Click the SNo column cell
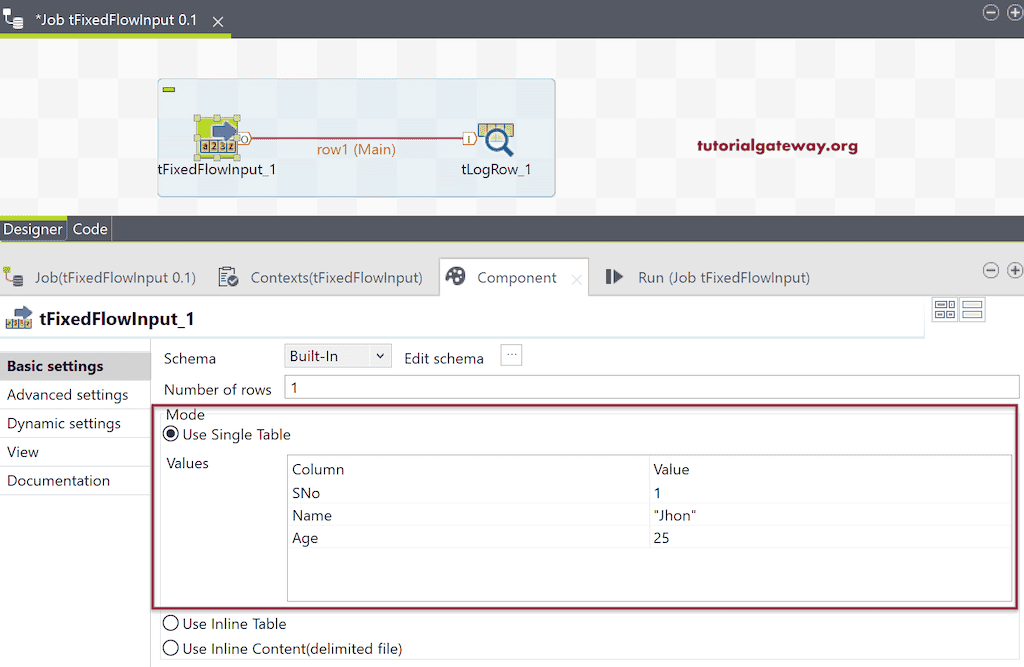This screenshot has width=1024, height=667. point(468,493)
